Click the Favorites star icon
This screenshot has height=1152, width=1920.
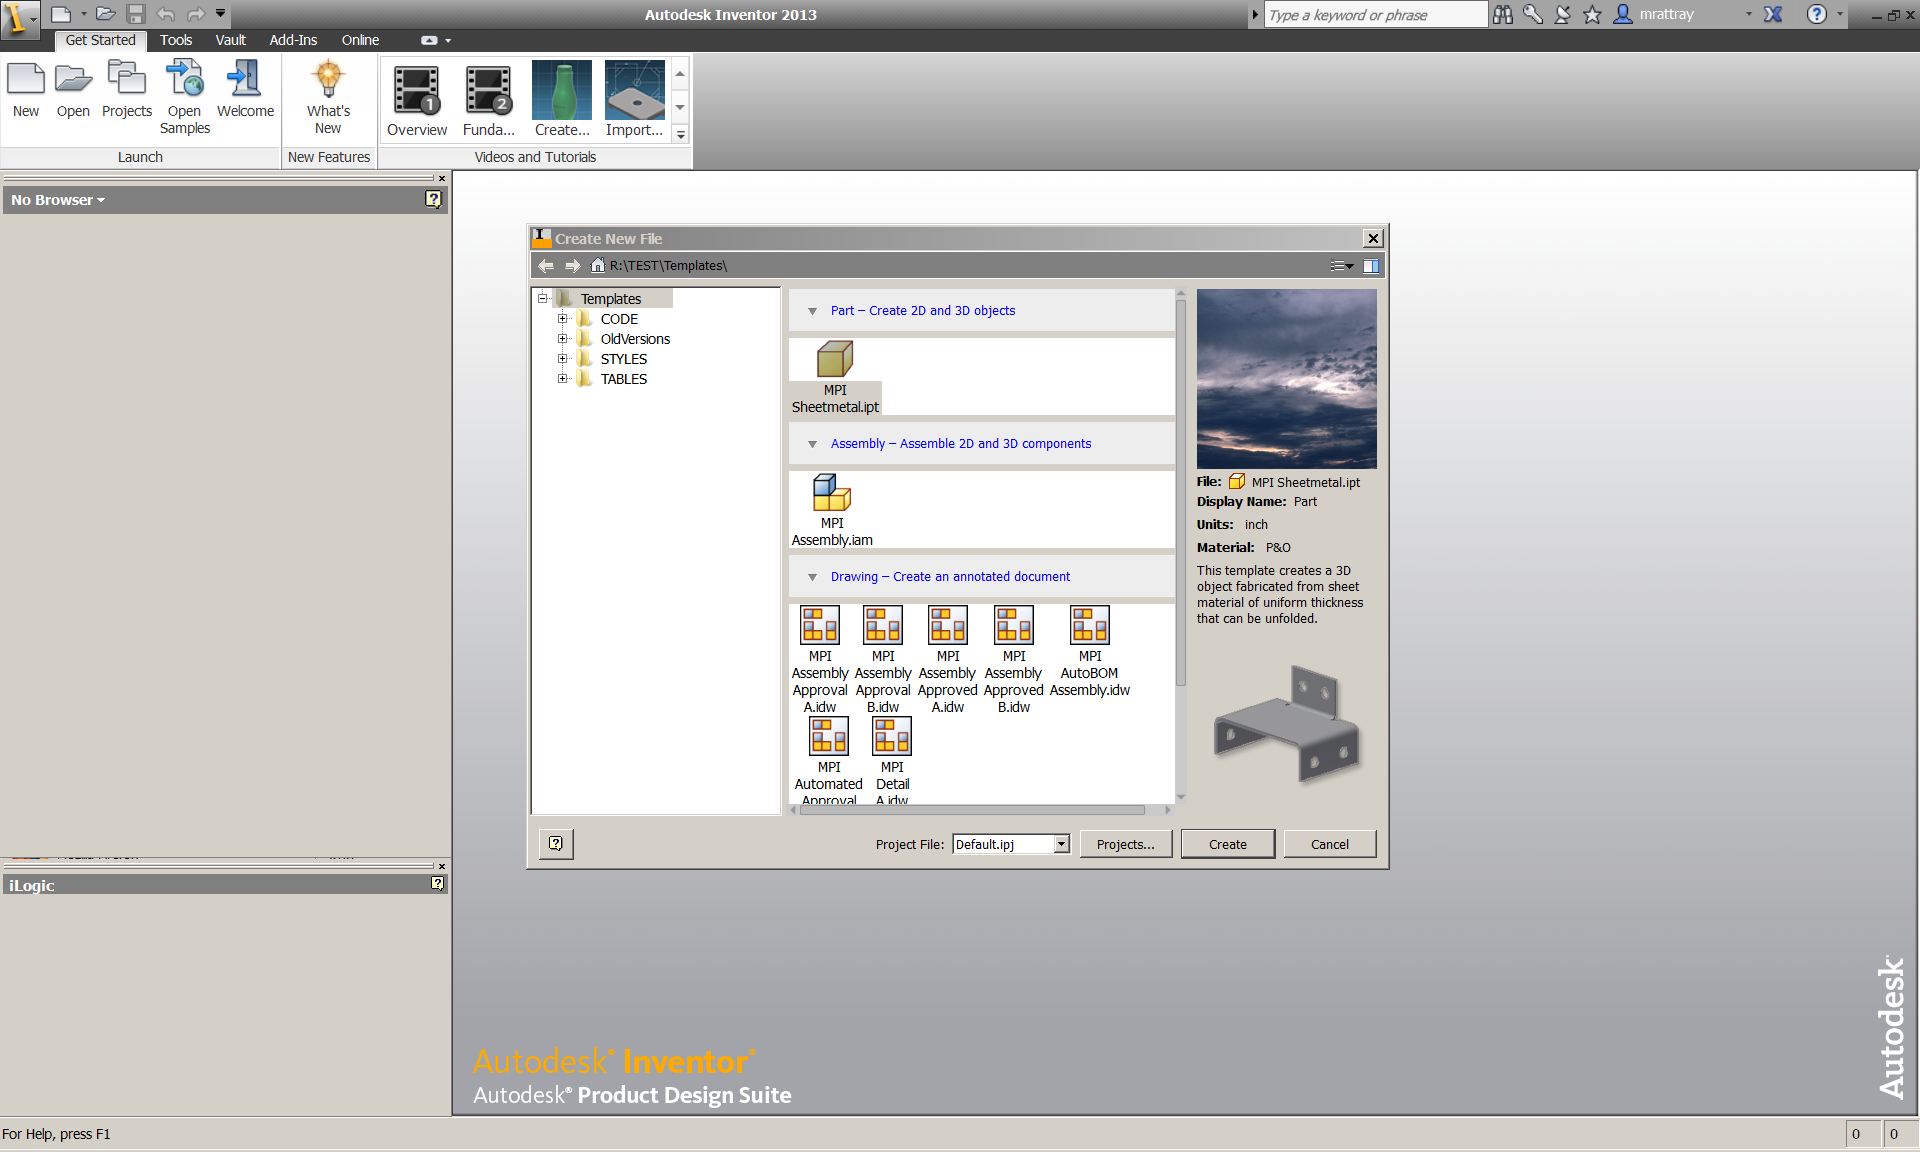[x=1592, y=14]
